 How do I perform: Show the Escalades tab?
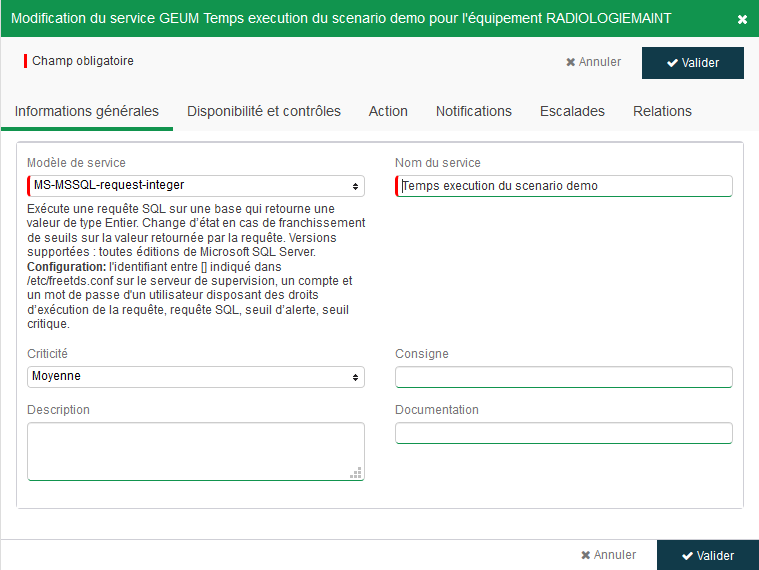tap(572, 111)
